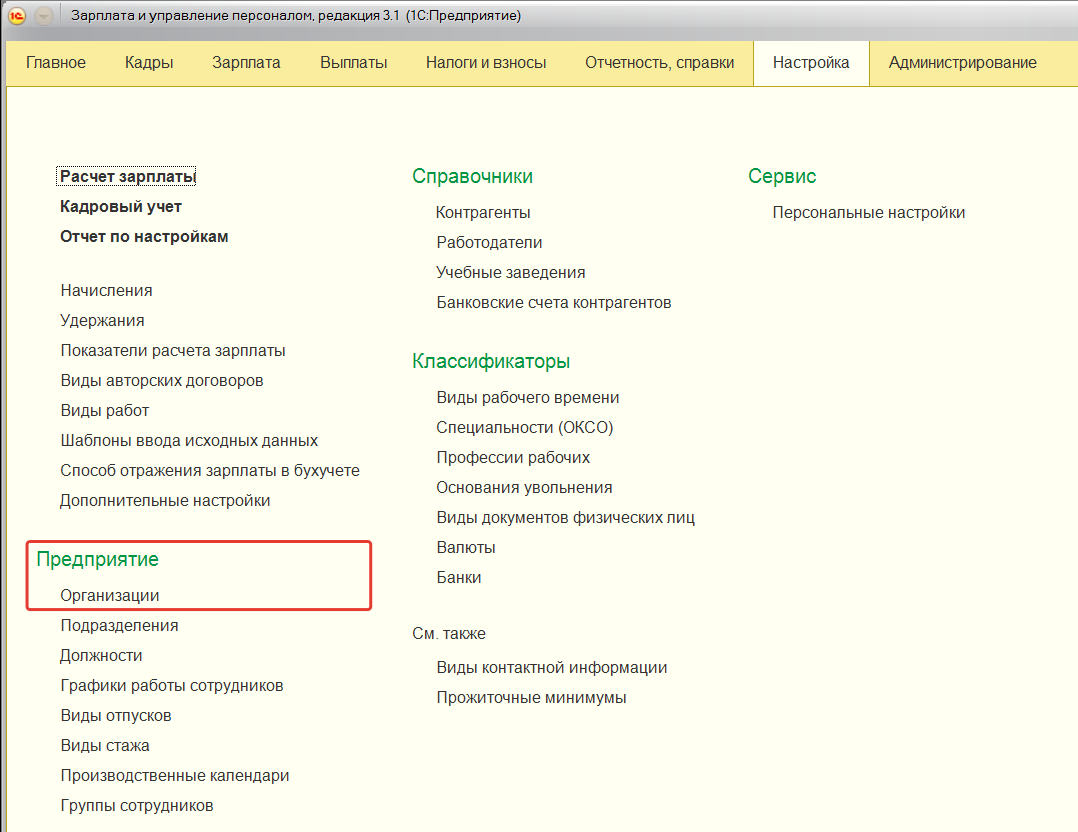Click the Справочники group heading
The image size is (1078, 832).
coord(472,177)
